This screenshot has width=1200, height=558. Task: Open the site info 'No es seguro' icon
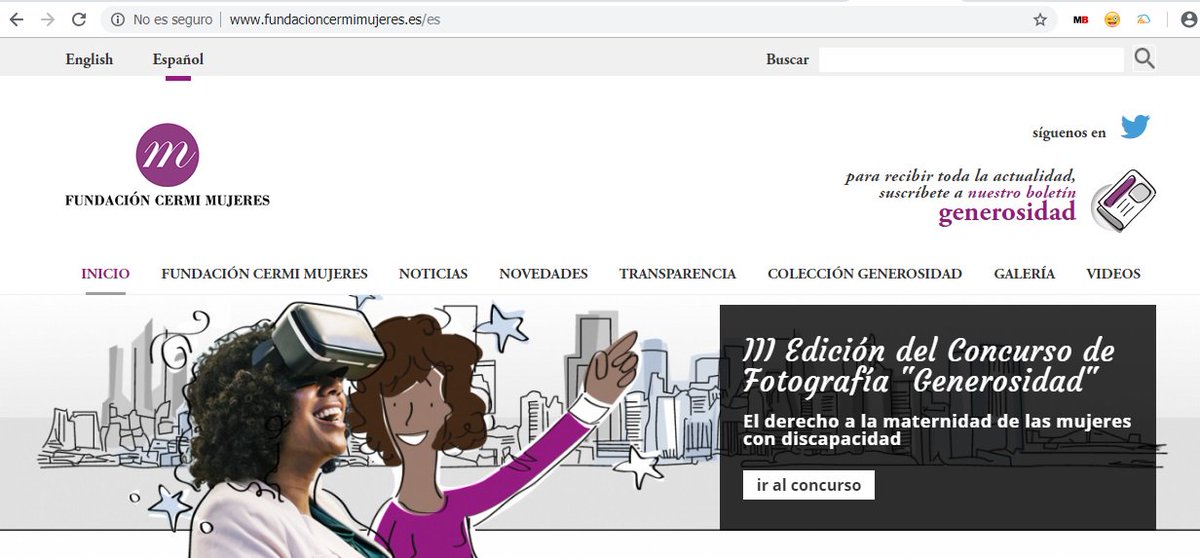(117, 19)
